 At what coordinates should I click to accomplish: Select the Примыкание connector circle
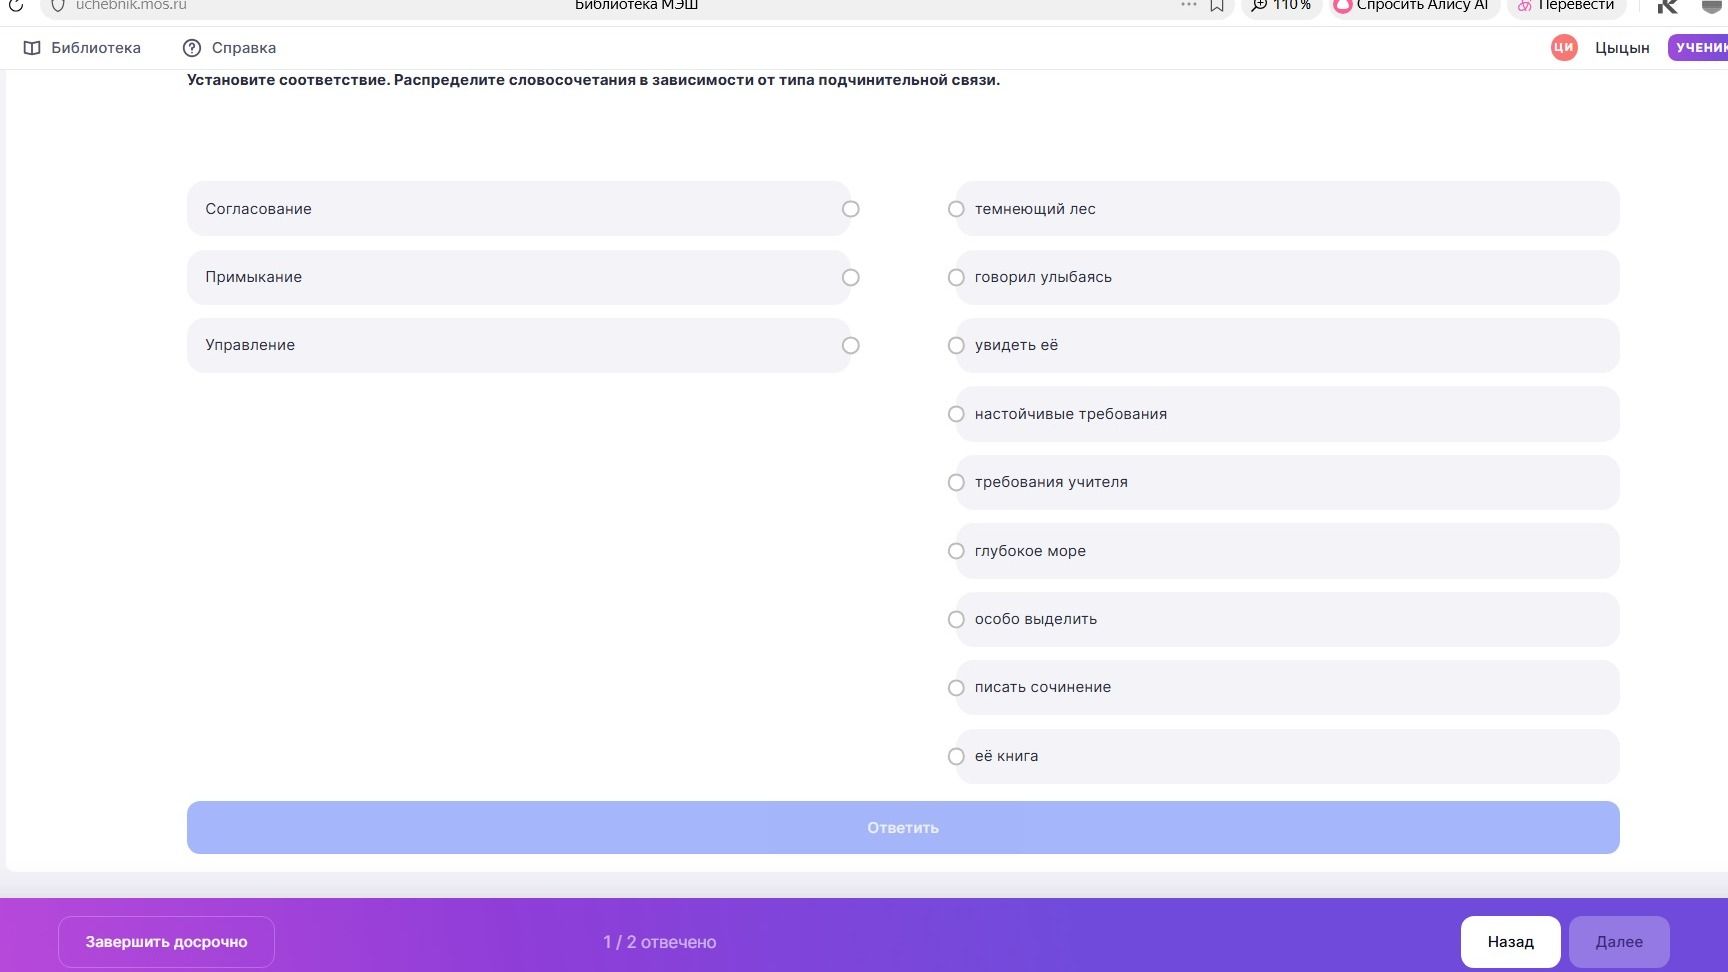tap(850, 277)
